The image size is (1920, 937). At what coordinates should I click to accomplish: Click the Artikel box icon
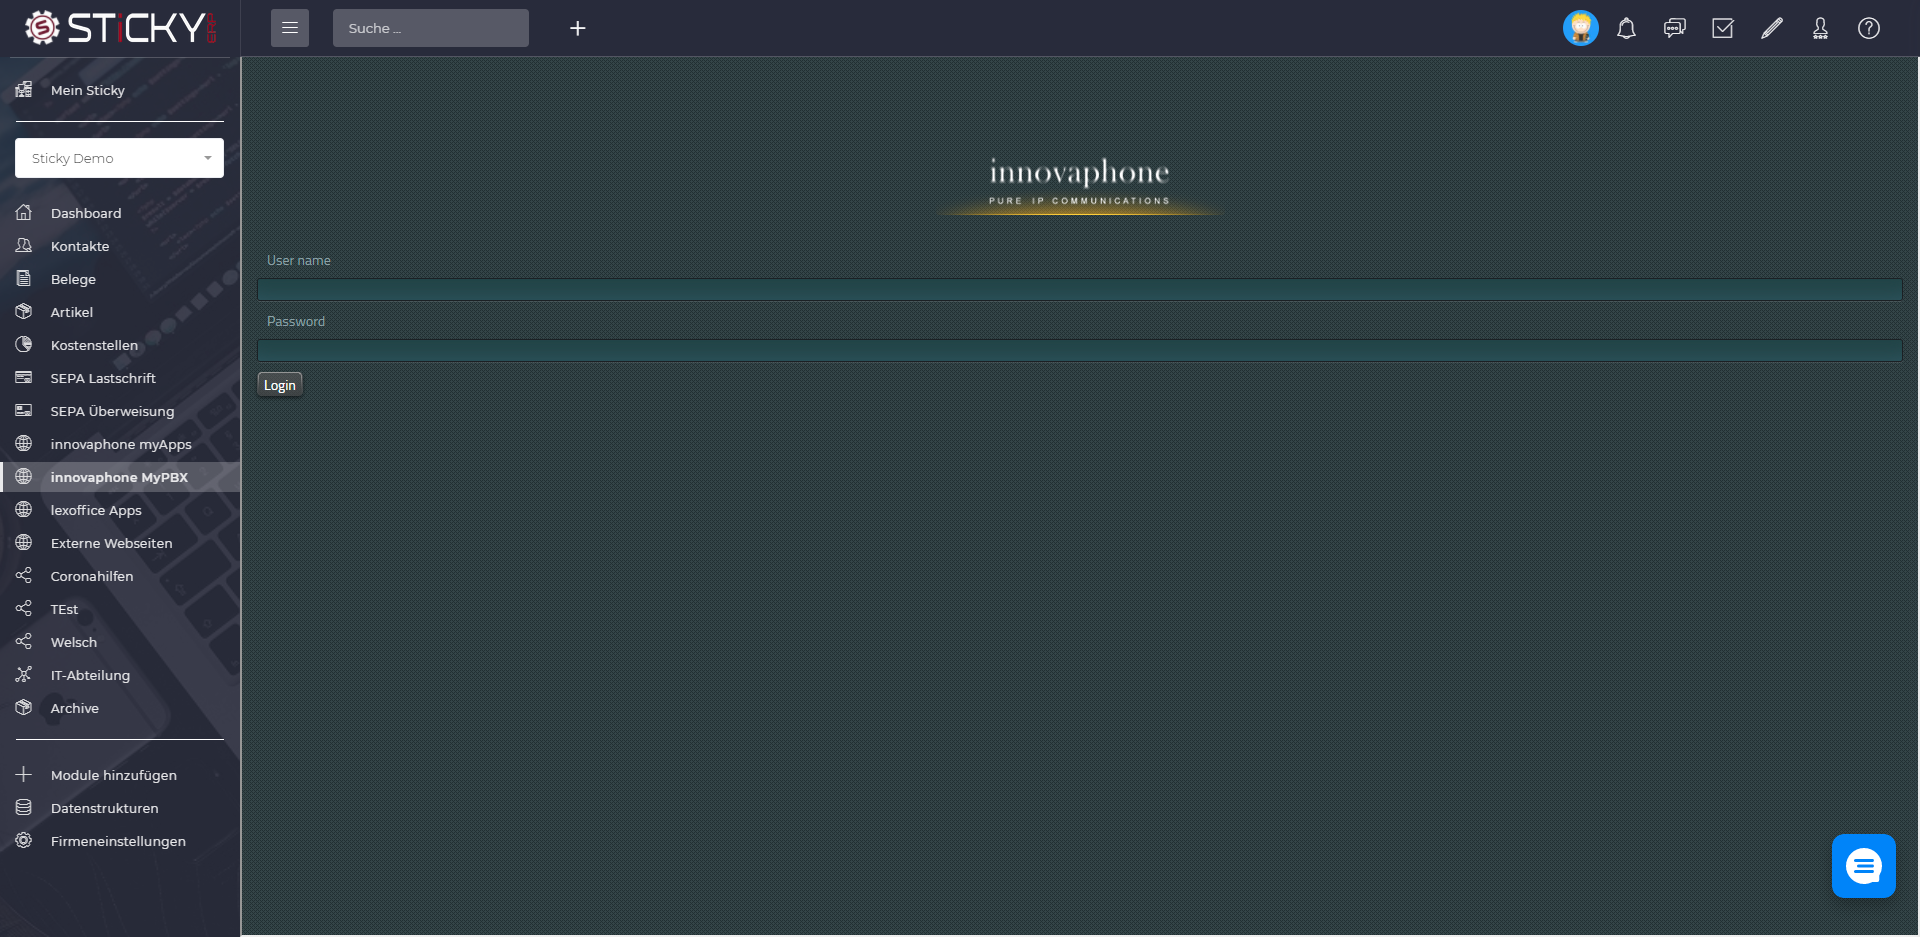[24, 312]
